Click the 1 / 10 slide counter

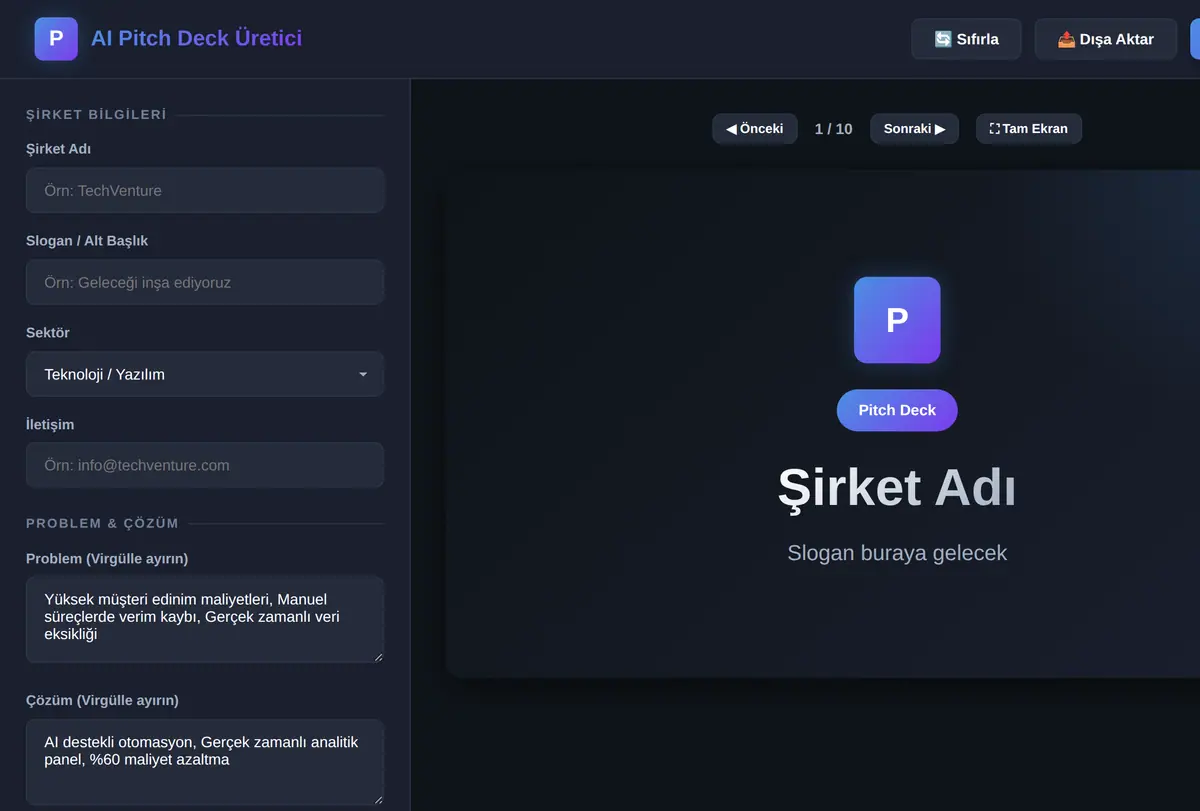tap(833, 129)
